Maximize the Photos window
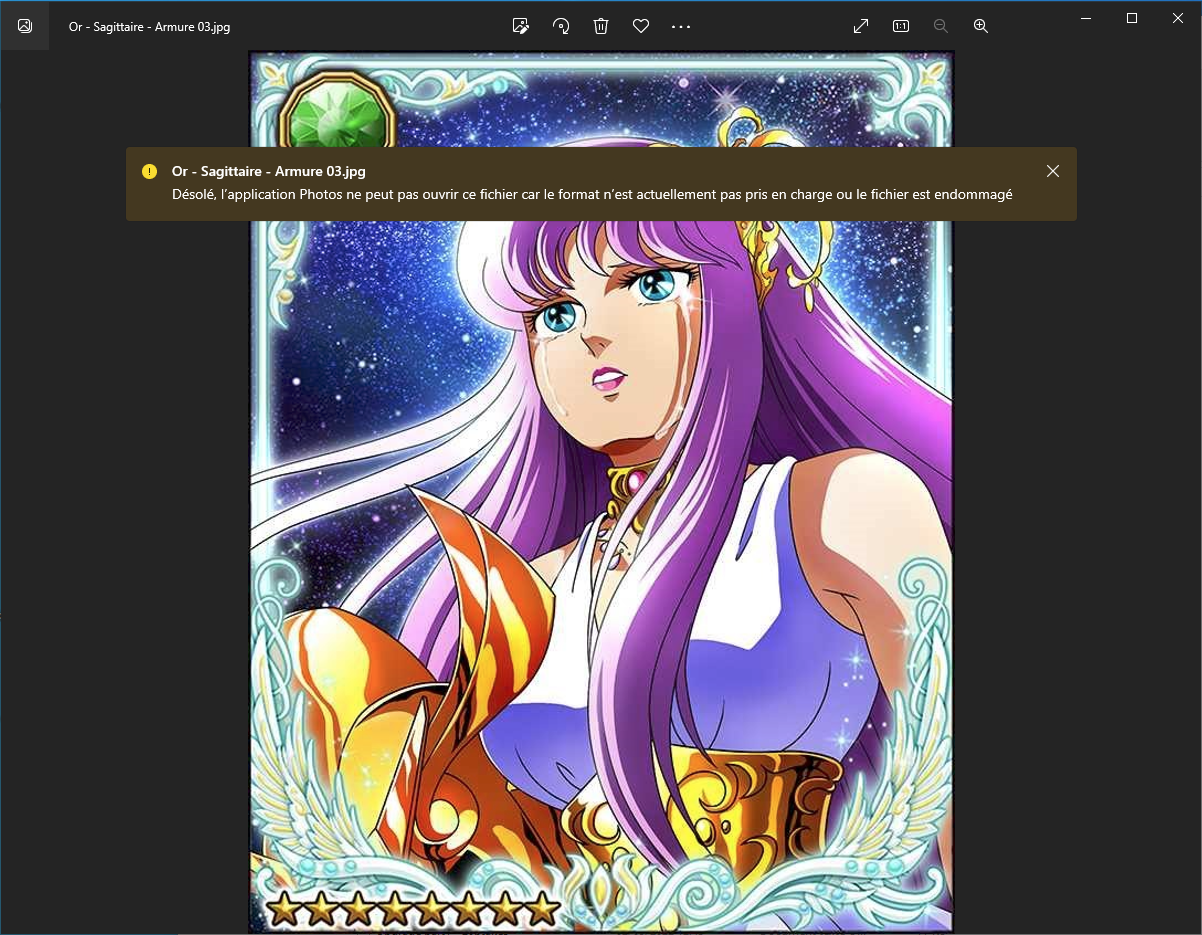 click(x=1132, y=17)
